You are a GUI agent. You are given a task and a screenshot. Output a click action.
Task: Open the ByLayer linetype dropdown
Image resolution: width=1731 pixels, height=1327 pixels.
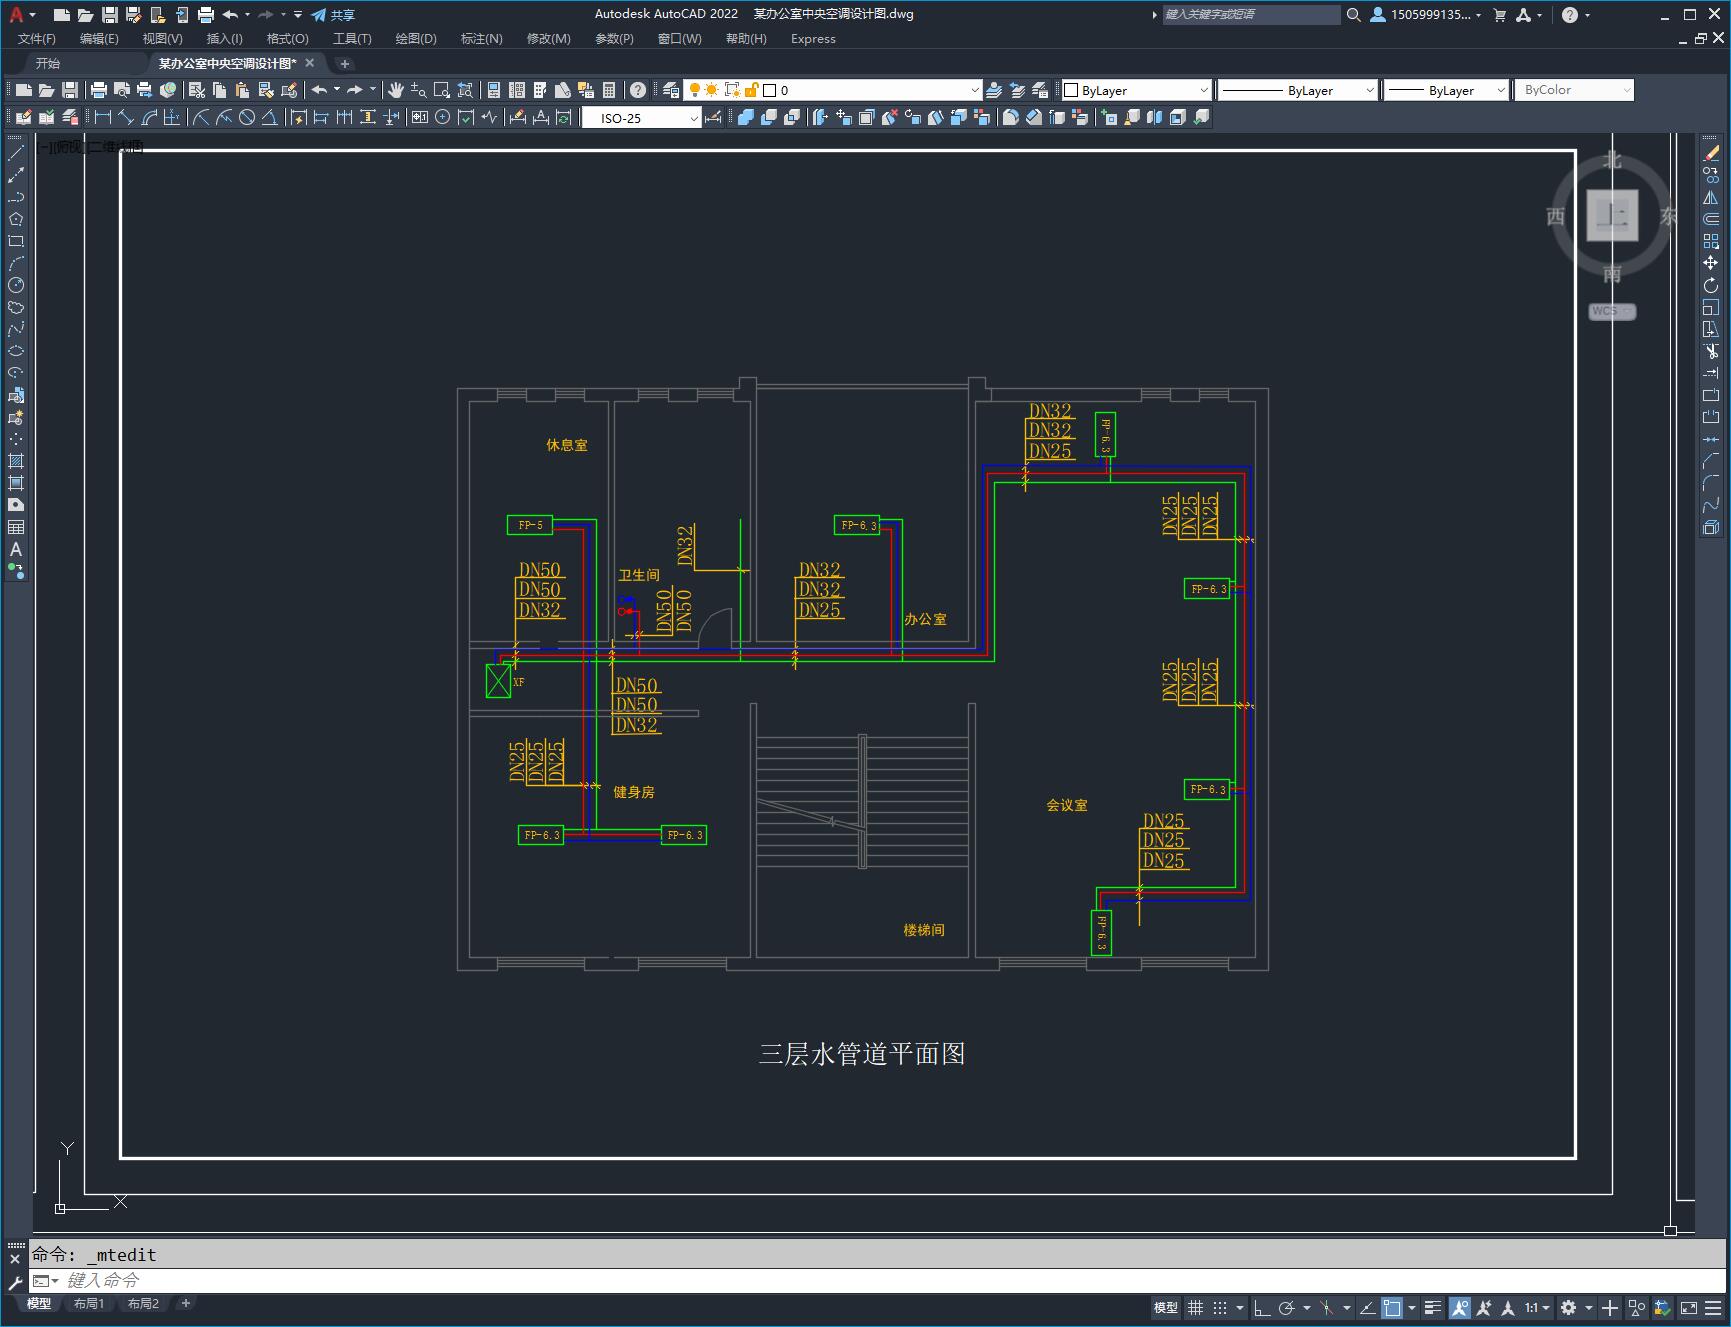point(1297,90)
